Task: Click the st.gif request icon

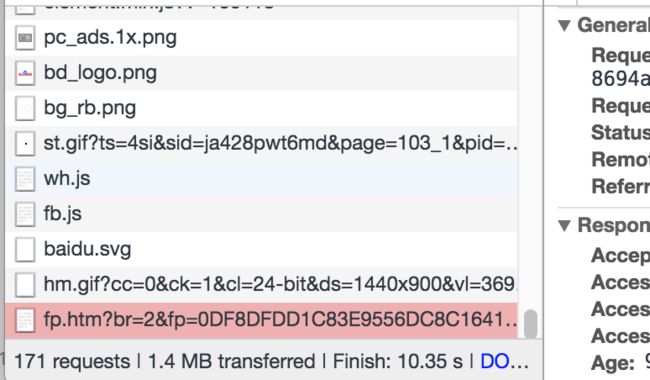Action: point(25,143)
